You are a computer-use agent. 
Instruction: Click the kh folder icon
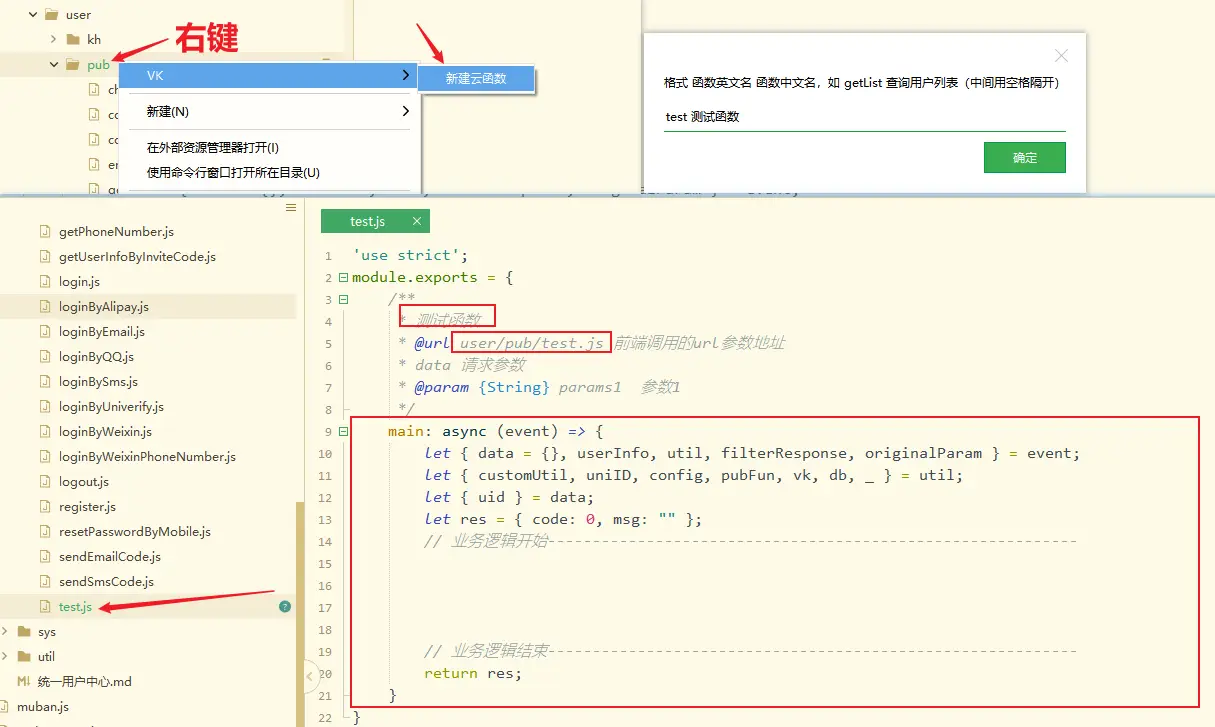pyautogui.click(x=72, y=40)
